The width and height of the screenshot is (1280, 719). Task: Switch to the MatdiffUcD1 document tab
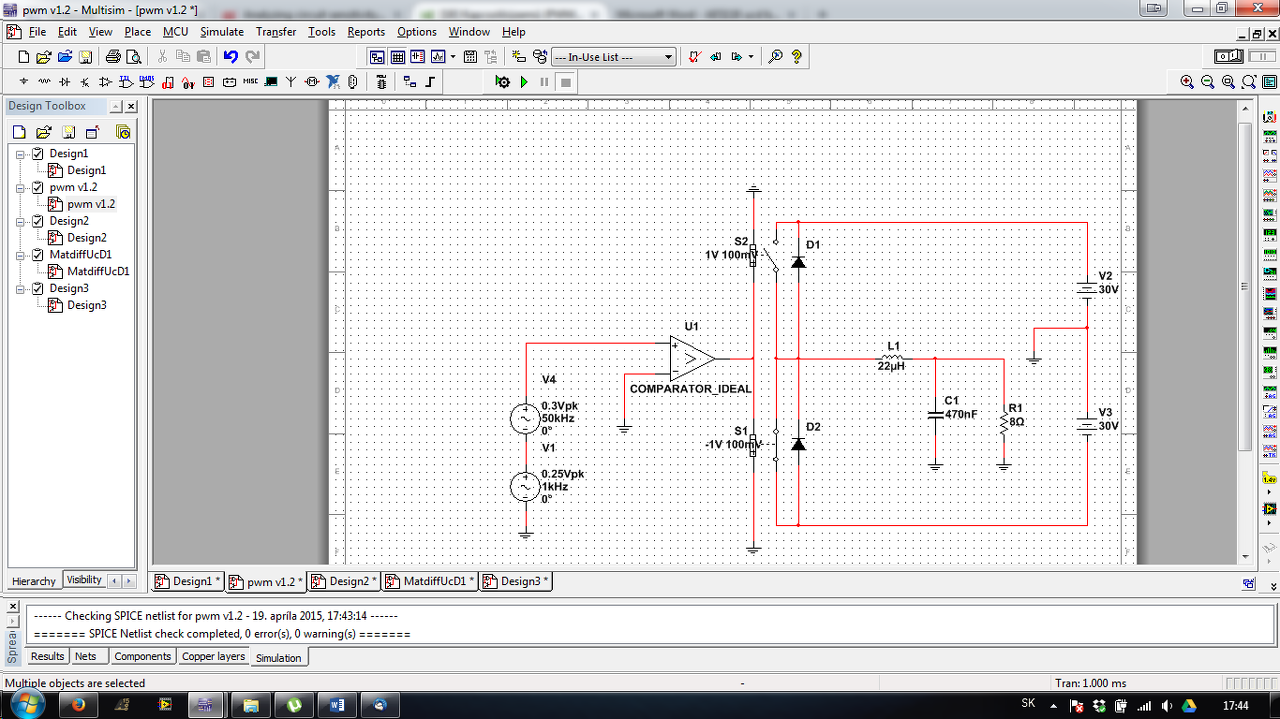tap(430, 581)
